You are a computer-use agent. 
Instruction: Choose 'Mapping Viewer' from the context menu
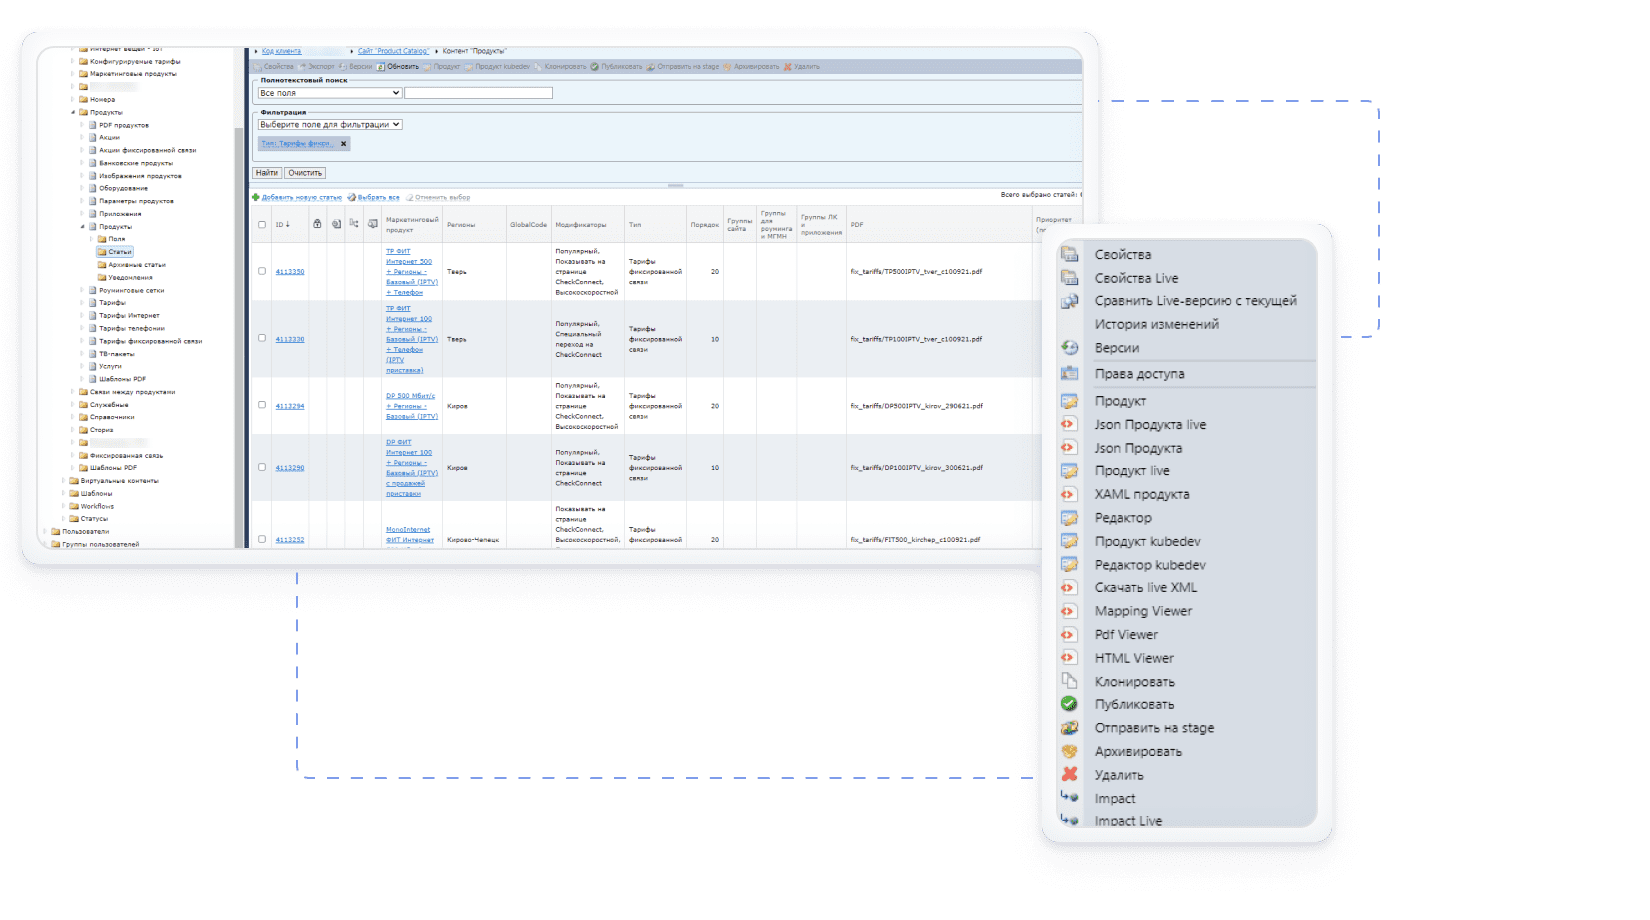click(1143, 611)
